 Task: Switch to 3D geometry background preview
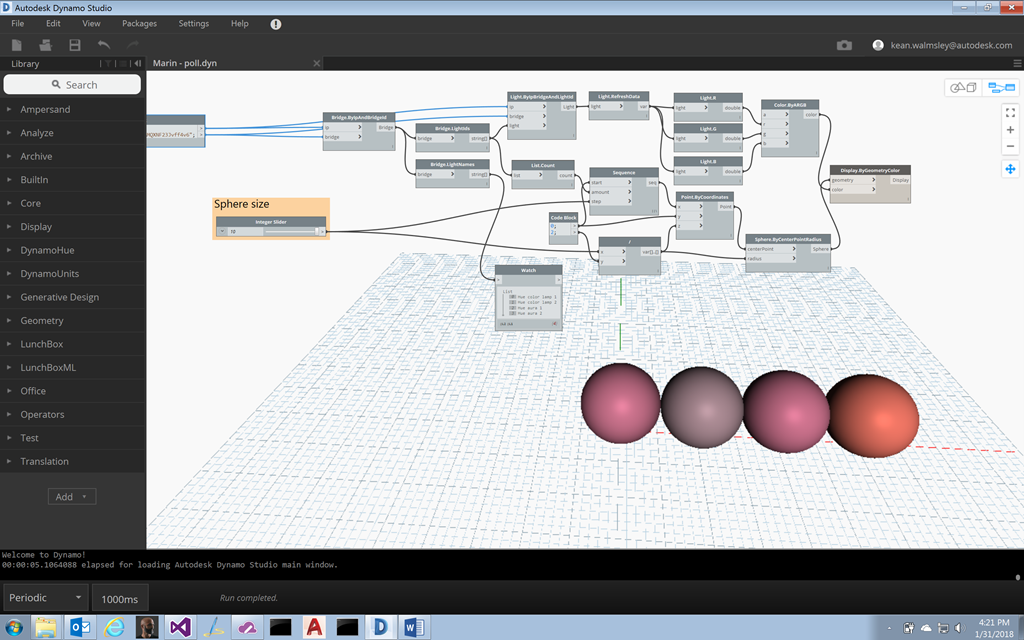coord(963,88)
